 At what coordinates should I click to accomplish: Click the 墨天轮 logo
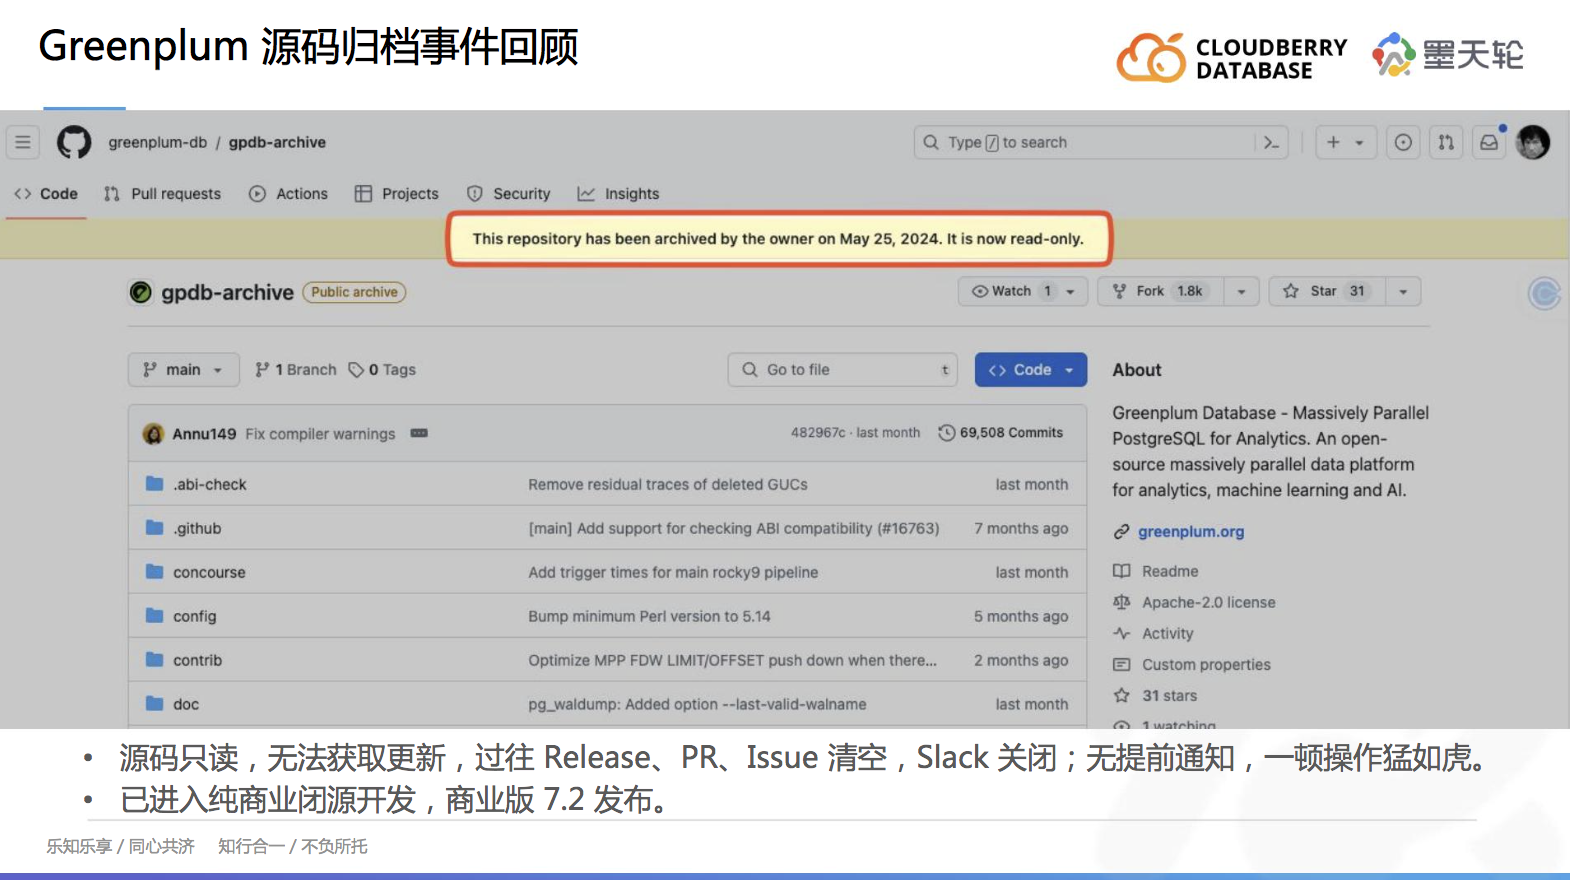tap(1448, 54)
